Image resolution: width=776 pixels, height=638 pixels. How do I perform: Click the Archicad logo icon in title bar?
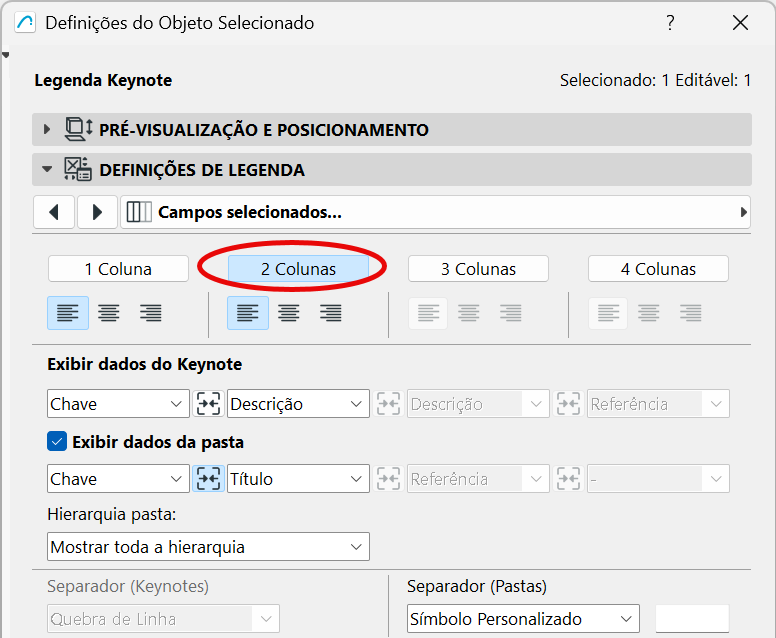point(25,23)
